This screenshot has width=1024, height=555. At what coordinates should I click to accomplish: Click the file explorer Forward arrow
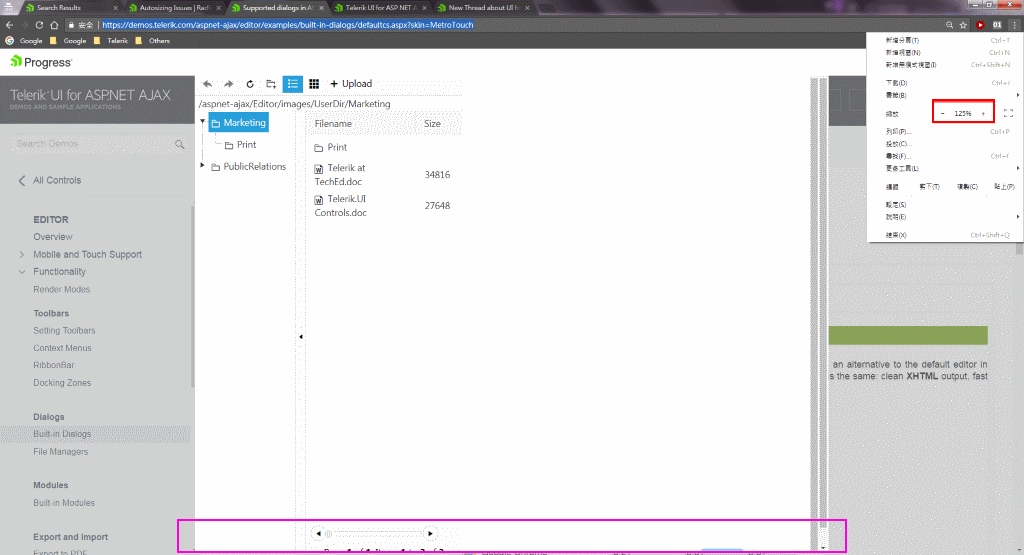229,84
